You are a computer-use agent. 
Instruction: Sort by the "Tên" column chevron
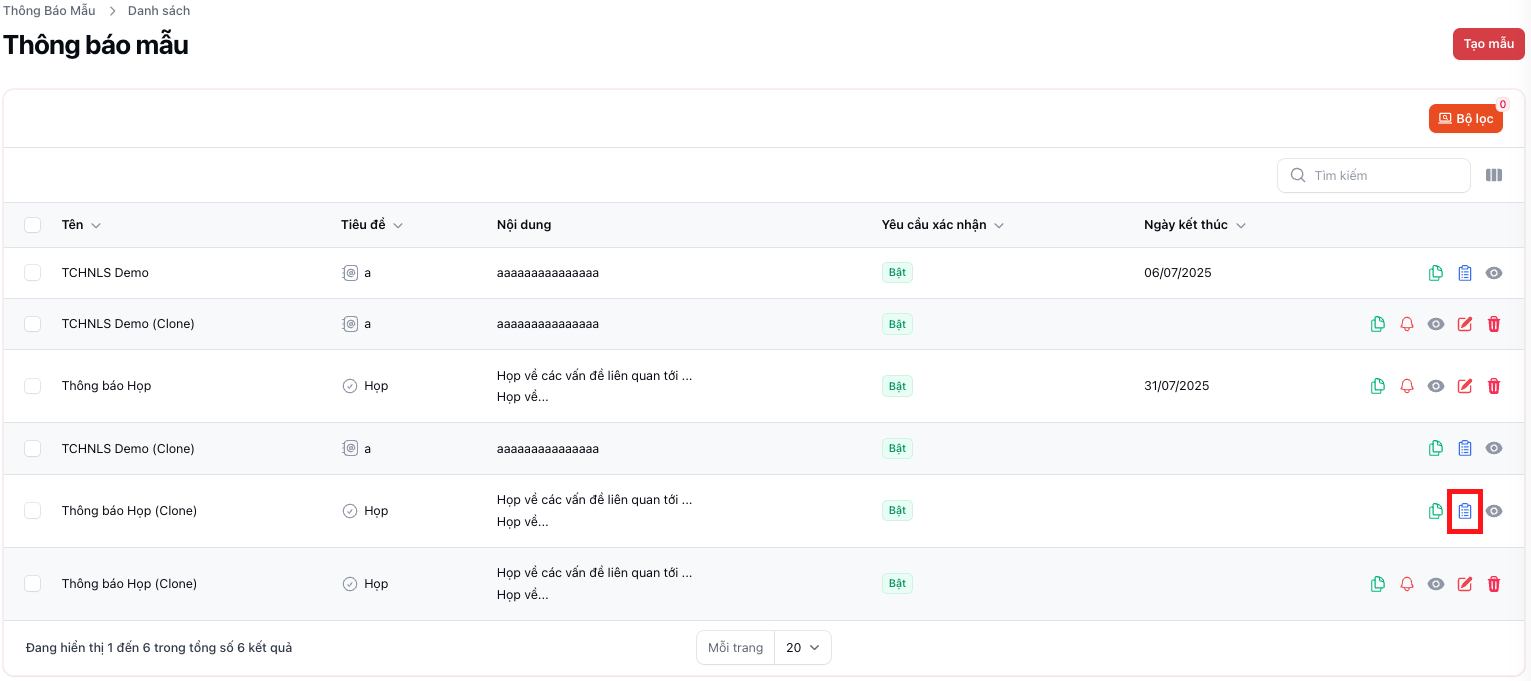[95, 224]
